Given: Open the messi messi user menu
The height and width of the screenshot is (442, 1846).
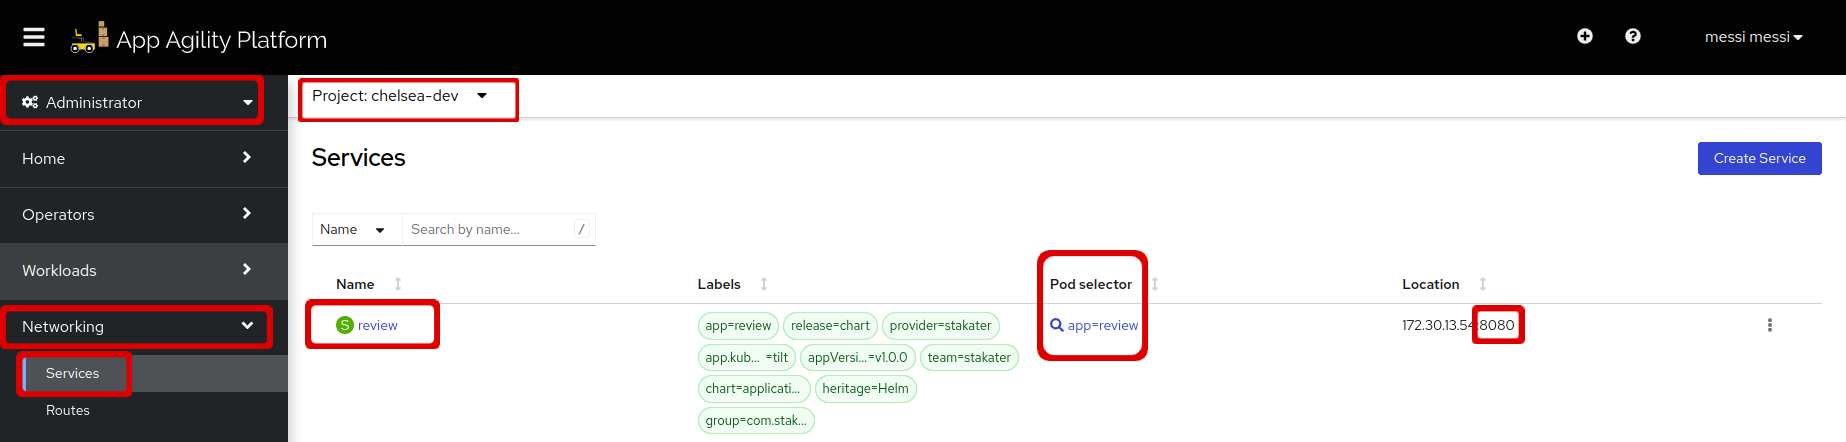Looking at the screenshot, I should [x=1753, y=37].
